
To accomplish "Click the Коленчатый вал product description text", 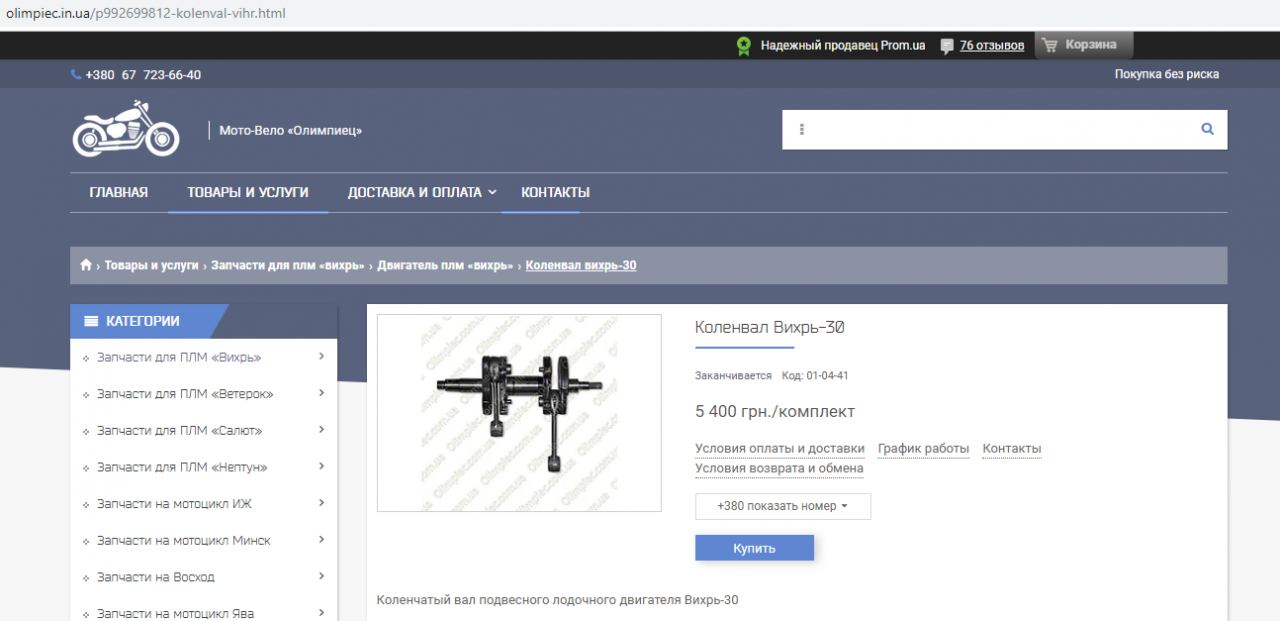I will [x=558, y=600].
